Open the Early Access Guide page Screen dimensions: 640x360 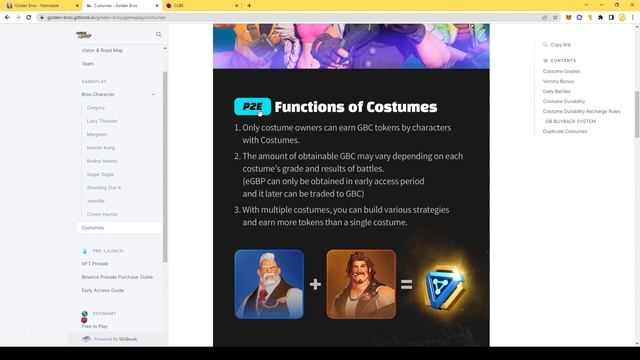[x=103, y=290]
